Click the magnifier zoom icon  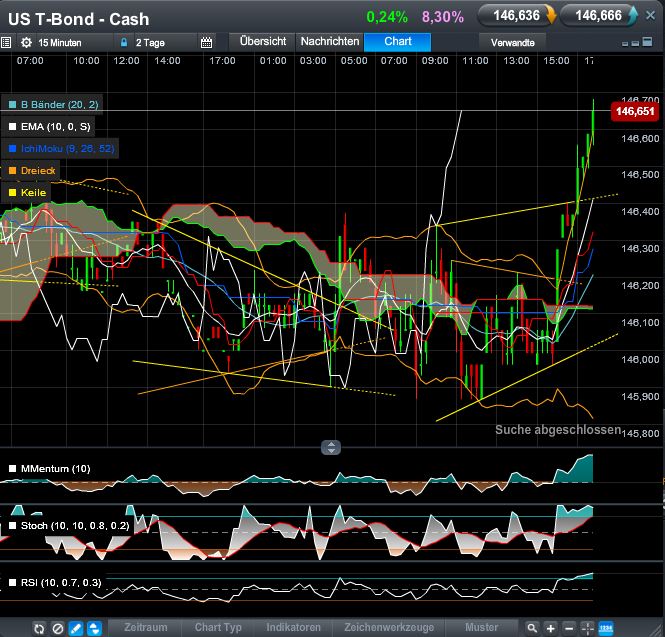click(532, 628)
